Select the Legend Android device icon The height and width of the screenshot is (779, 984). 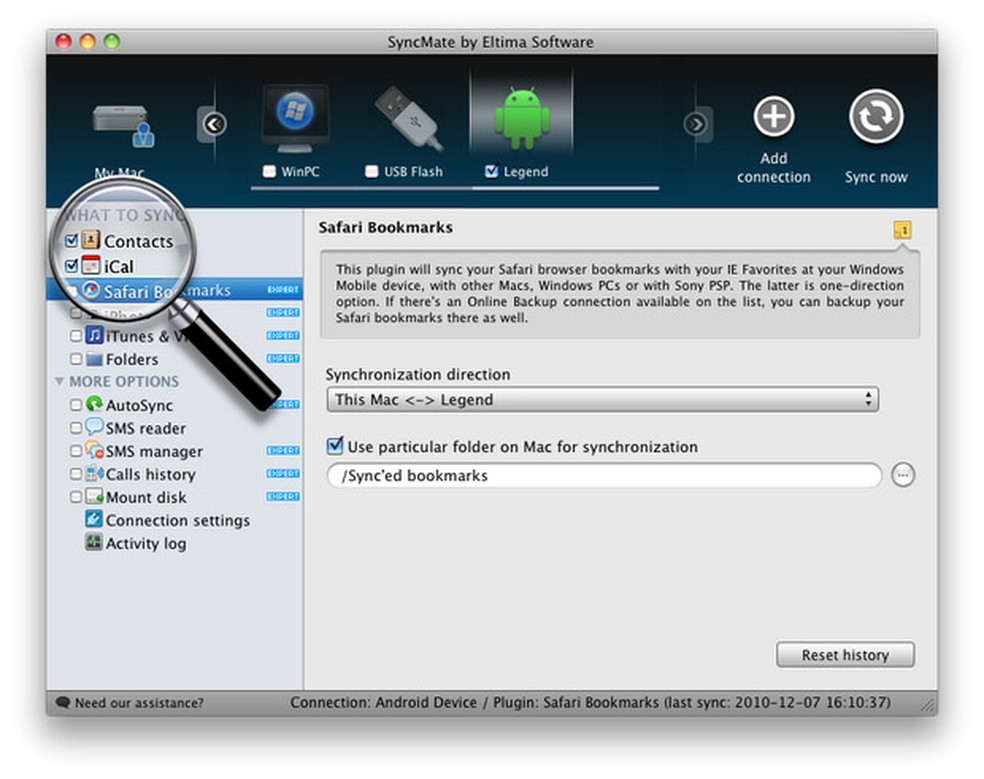pyautogui.click(x=522, y=118)
